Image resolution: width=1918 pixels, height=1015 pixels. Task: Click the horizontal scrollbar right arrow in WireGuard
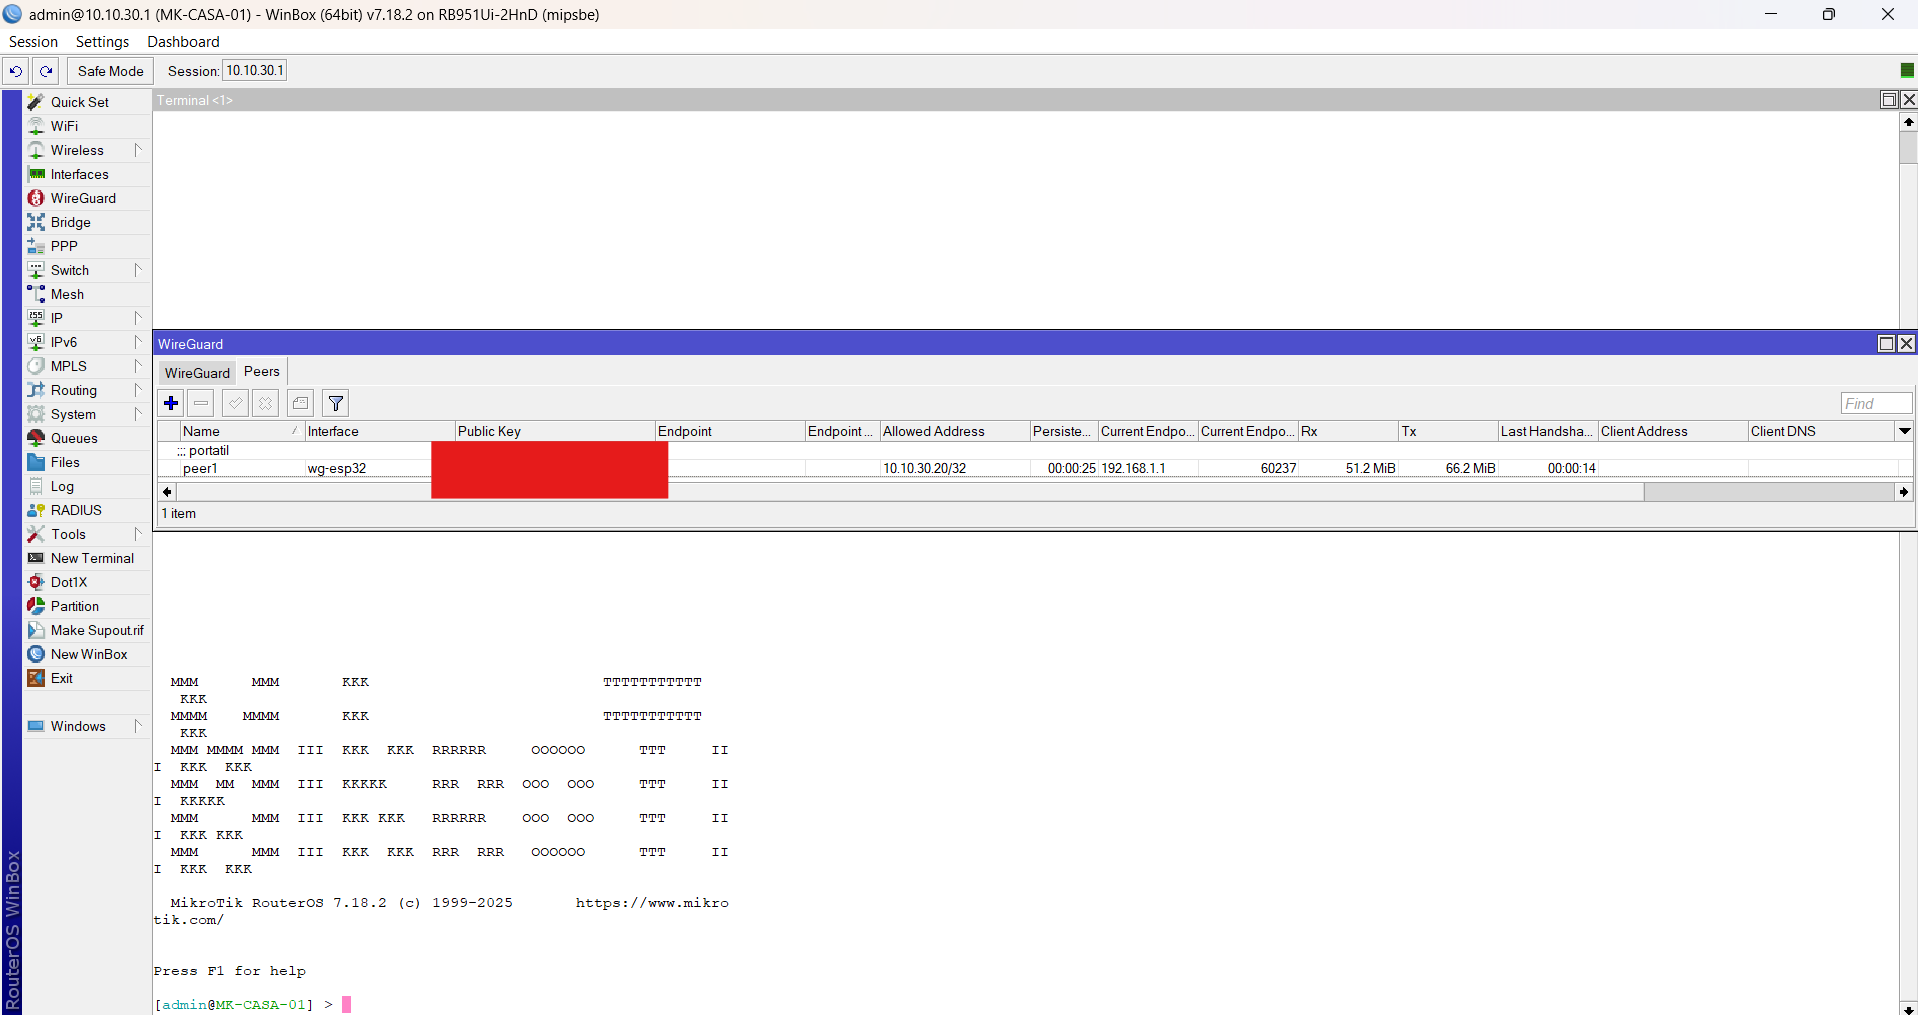[x=1903, y=492]
